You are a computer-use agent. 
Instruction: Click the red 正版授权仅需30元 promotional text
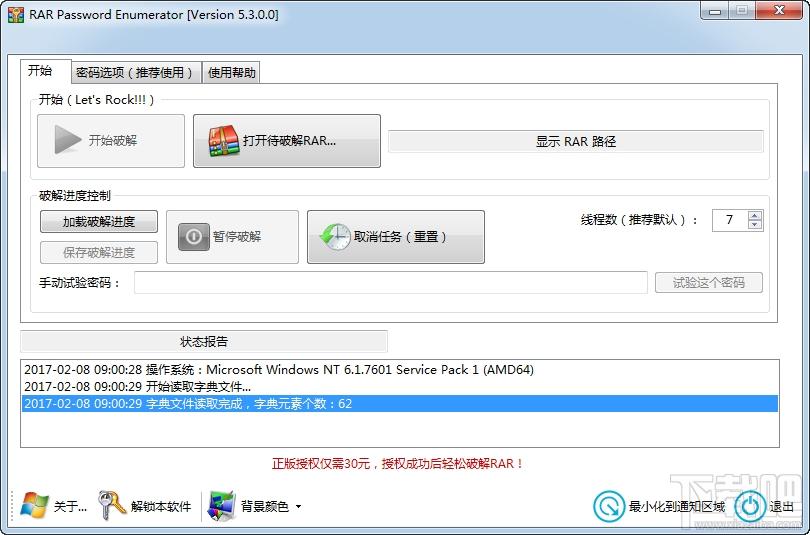[398, 464]
